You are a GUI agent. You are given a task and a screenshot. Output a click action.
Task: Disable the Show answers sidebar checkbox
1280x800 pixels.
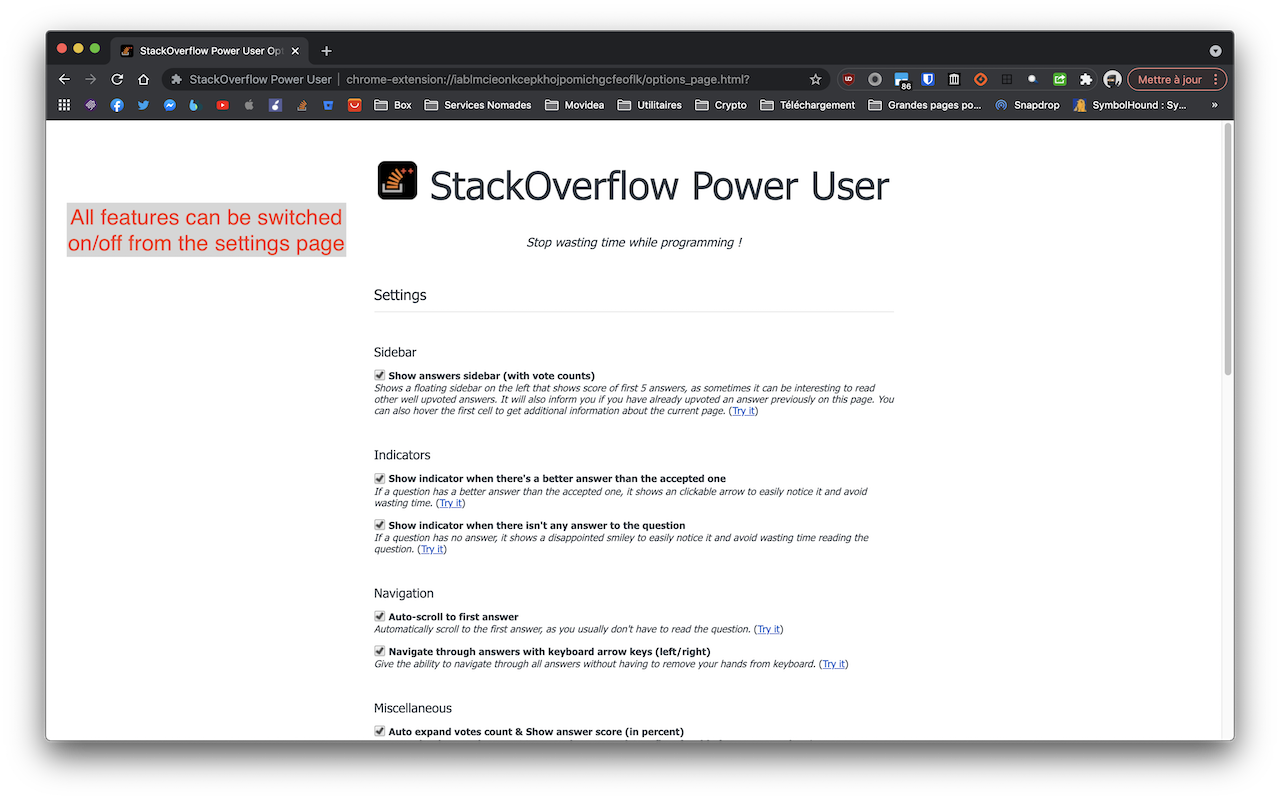[379, 374]
